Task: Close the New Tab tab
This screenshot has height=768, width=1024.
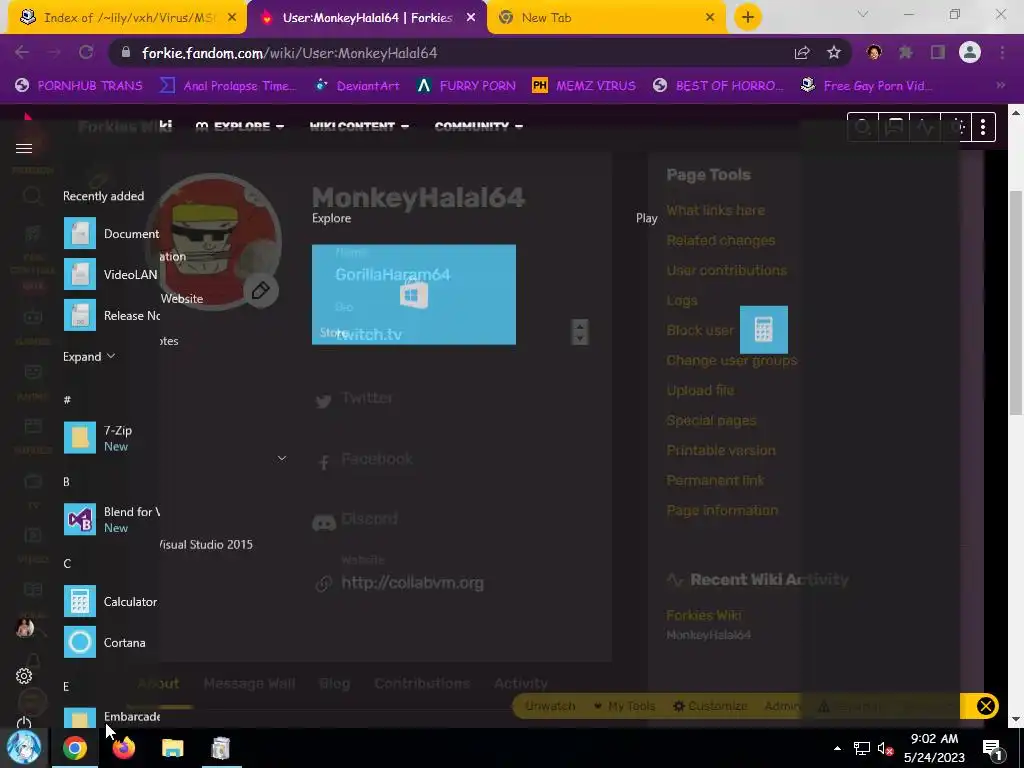Action: 710,18
